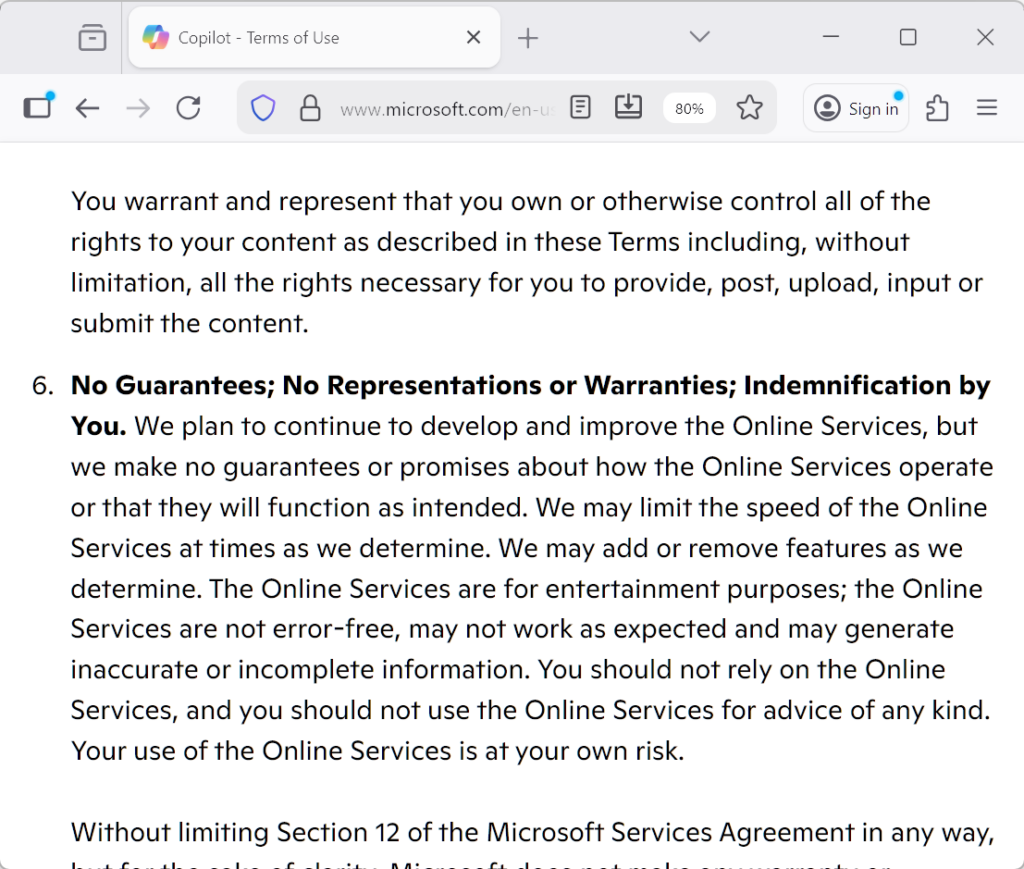
Task: Reload the Copilot Terms of Use page
Action: pos(188,108)
